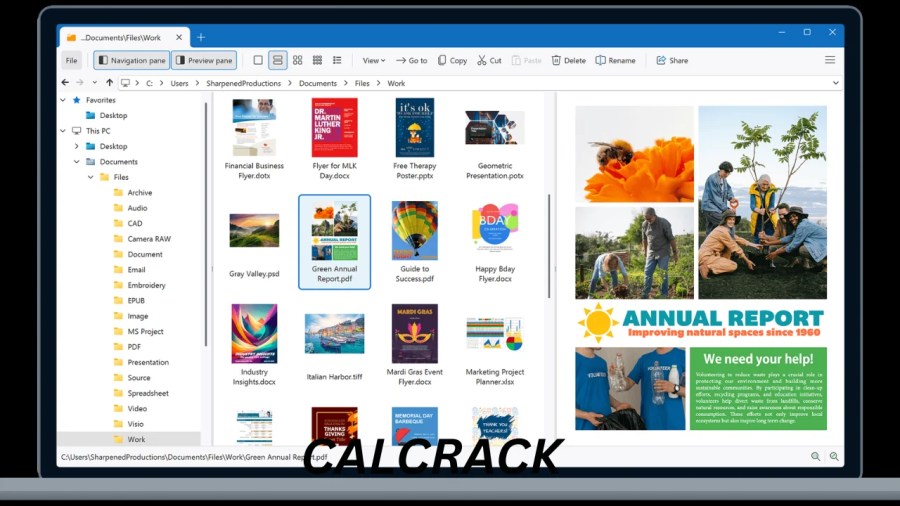Select Guide to Success.pdf file

click(x=415, y=242)
